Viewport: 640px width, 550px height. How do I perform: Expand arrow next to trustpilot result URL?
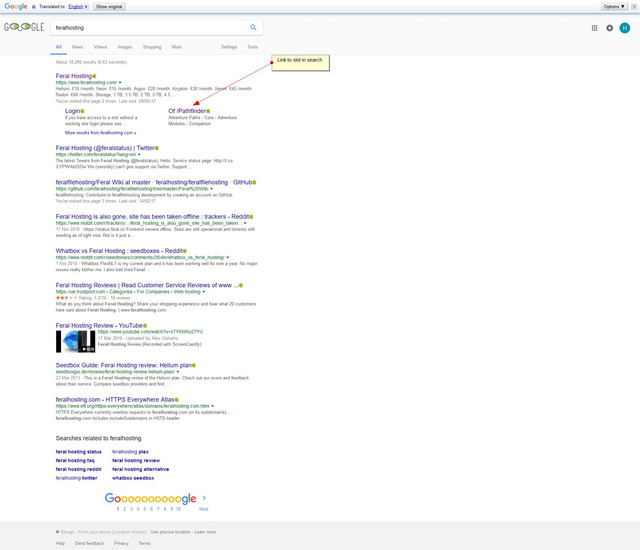204,292
